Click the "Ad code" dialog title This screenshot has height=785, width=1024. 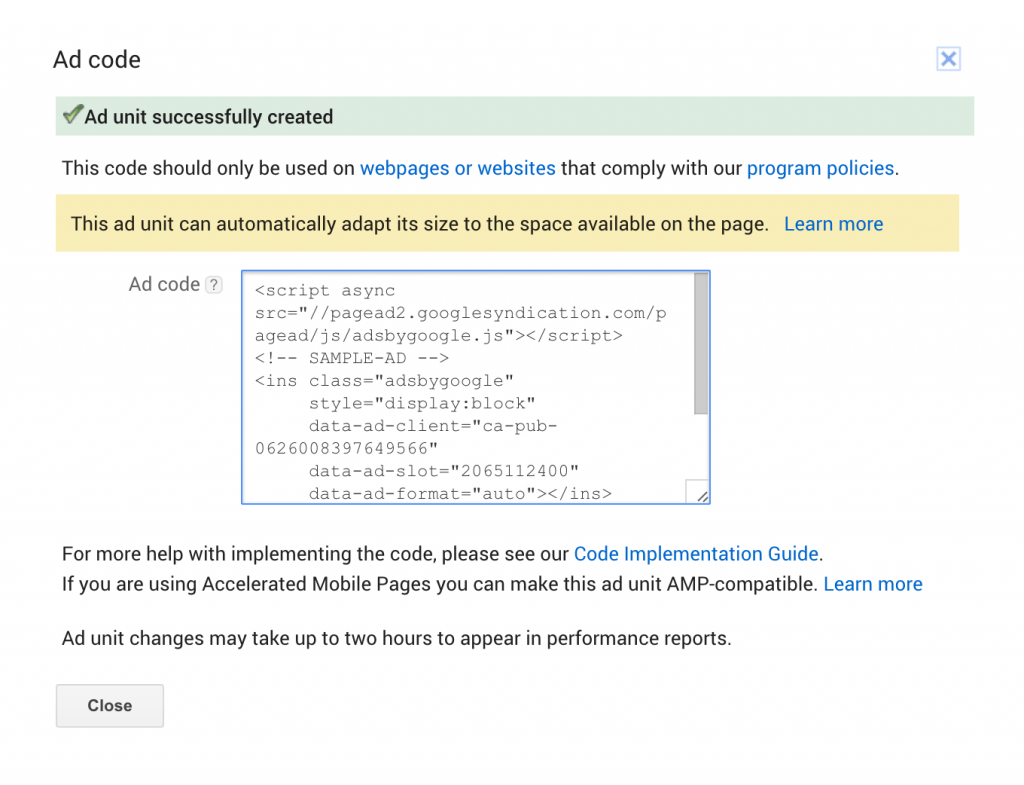97,60
